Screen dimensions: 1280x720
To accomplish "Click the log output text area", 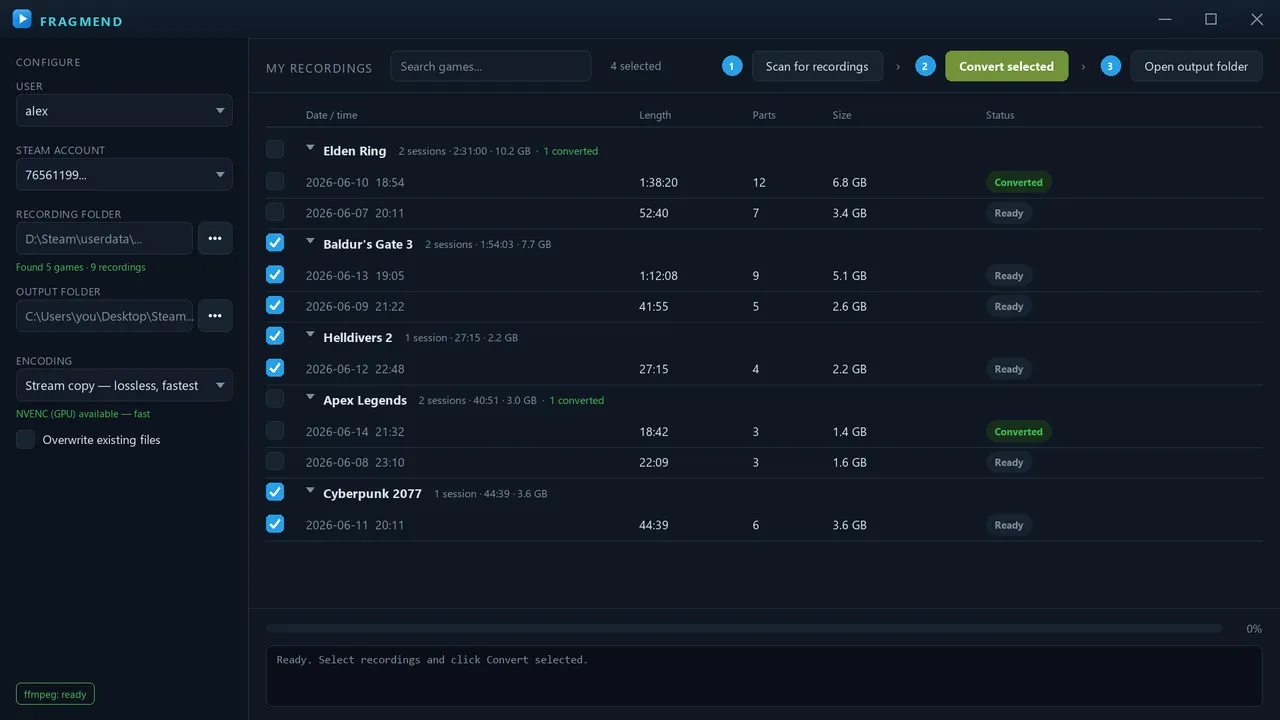I will coord(764,676).
